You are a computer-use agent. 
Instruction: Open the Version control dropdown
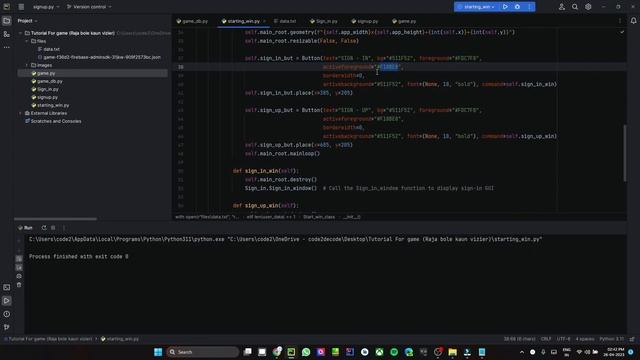coord(89,7)
